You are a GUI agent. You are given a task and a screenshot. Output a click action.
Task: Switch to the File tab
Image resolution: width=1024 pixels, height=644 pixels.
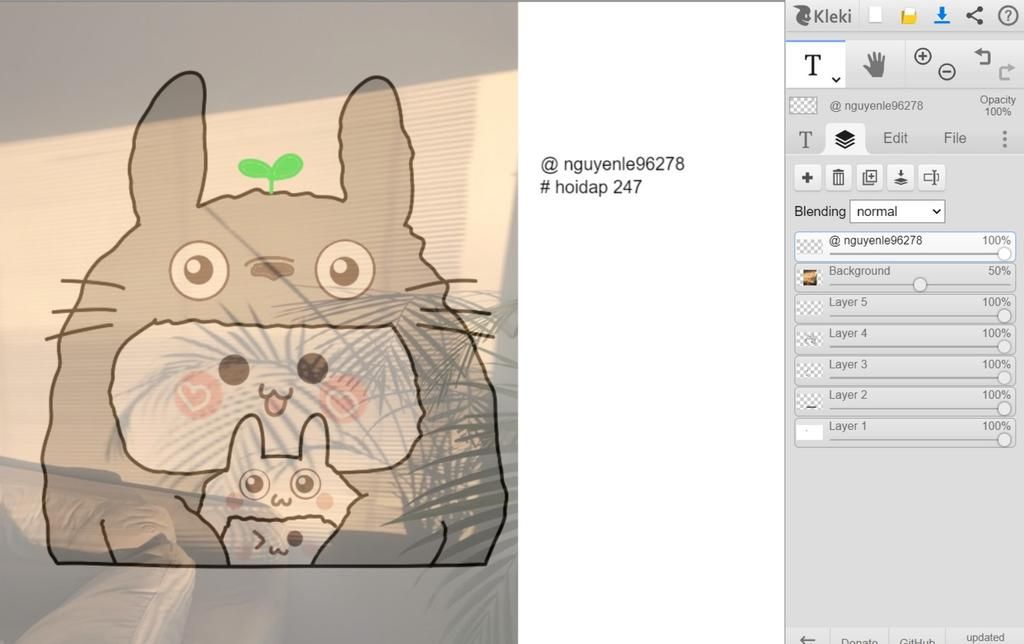click(955, 138)
